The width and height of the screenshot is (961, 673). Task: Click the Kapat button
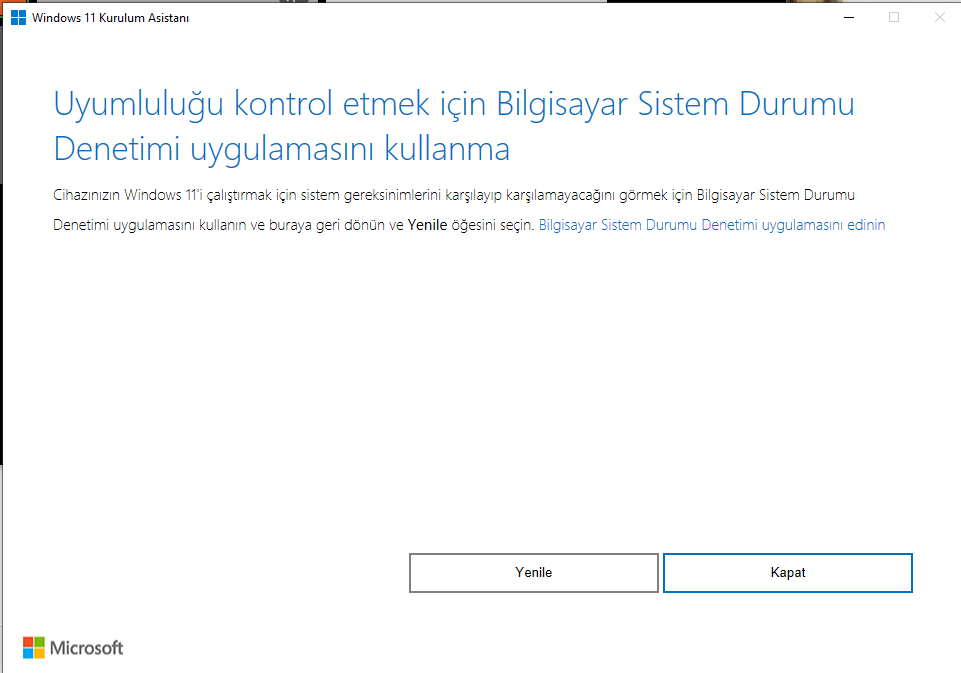[788, 572]
